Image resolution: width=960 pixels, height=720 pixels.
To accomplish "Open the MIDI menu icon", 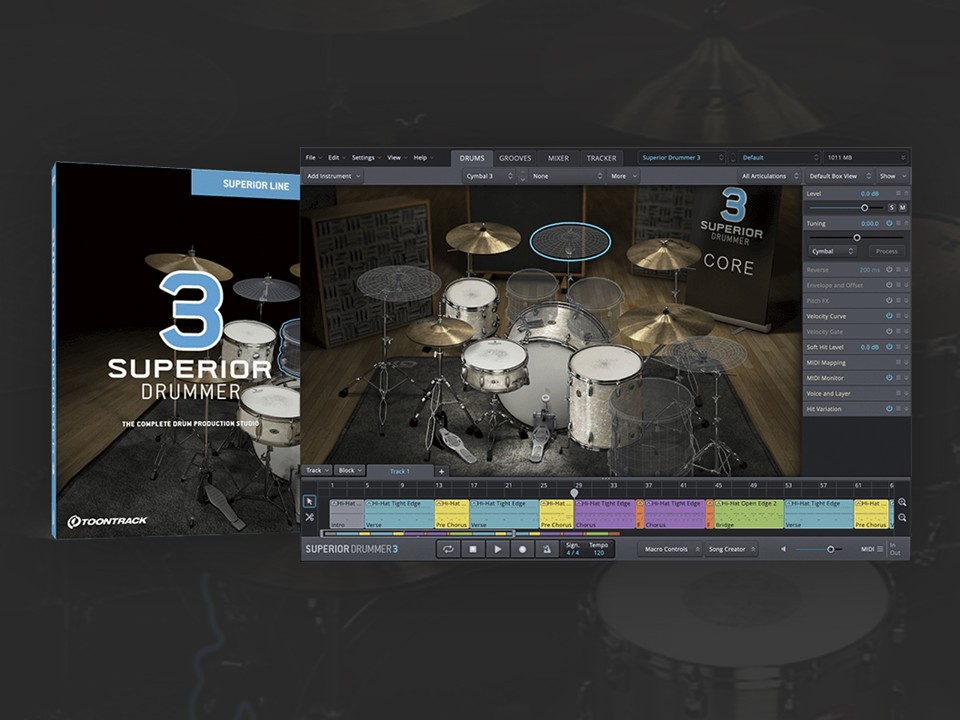I will point(880,549).
